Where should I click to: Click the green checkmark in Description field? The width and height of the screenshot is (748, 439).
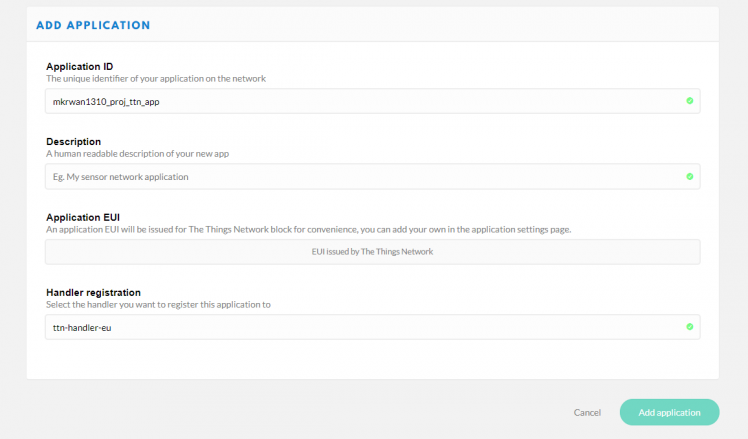point(689,177)
